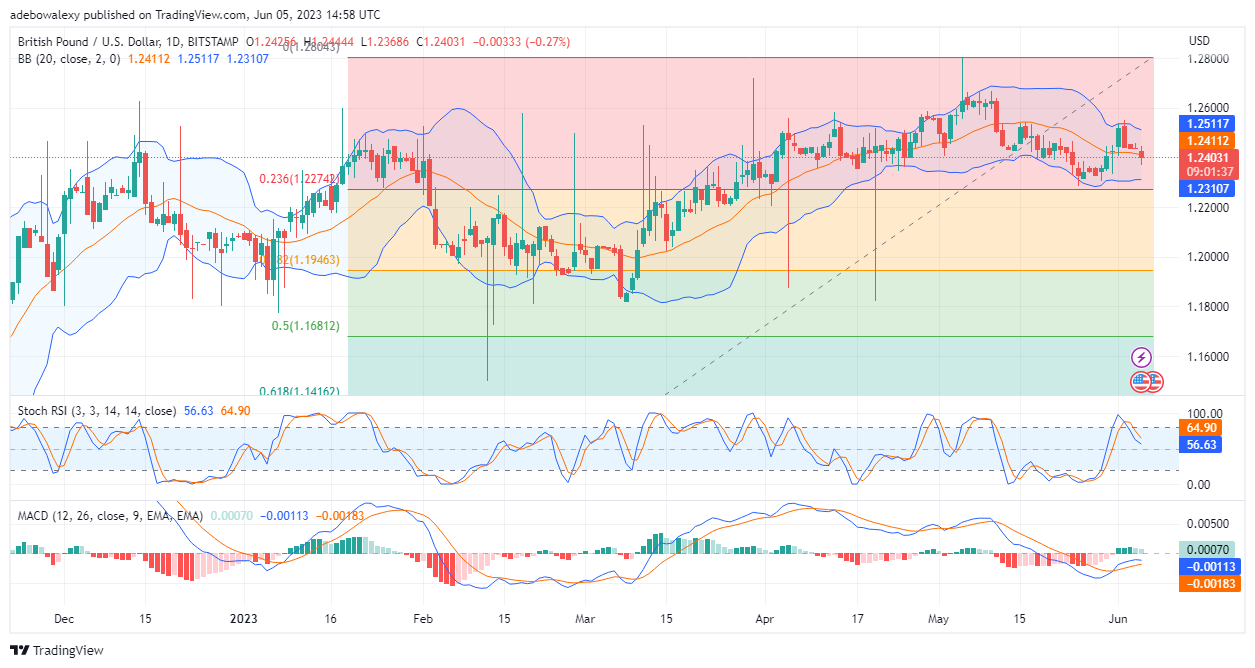Click the 1.28000 price axis label
The width and height of the screenshot is (1255, 668).
pyautogui.click(x=1208, y=59)
